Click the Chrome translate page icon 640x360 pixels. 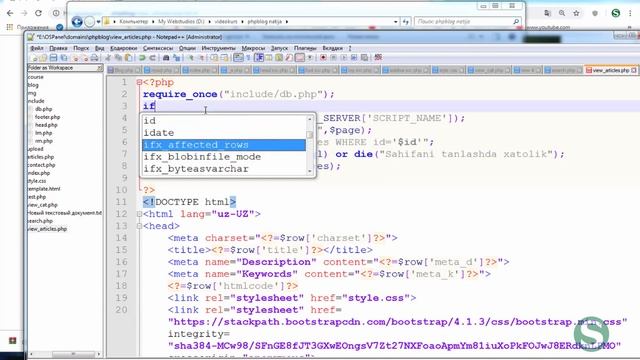(x=547, y=13)
